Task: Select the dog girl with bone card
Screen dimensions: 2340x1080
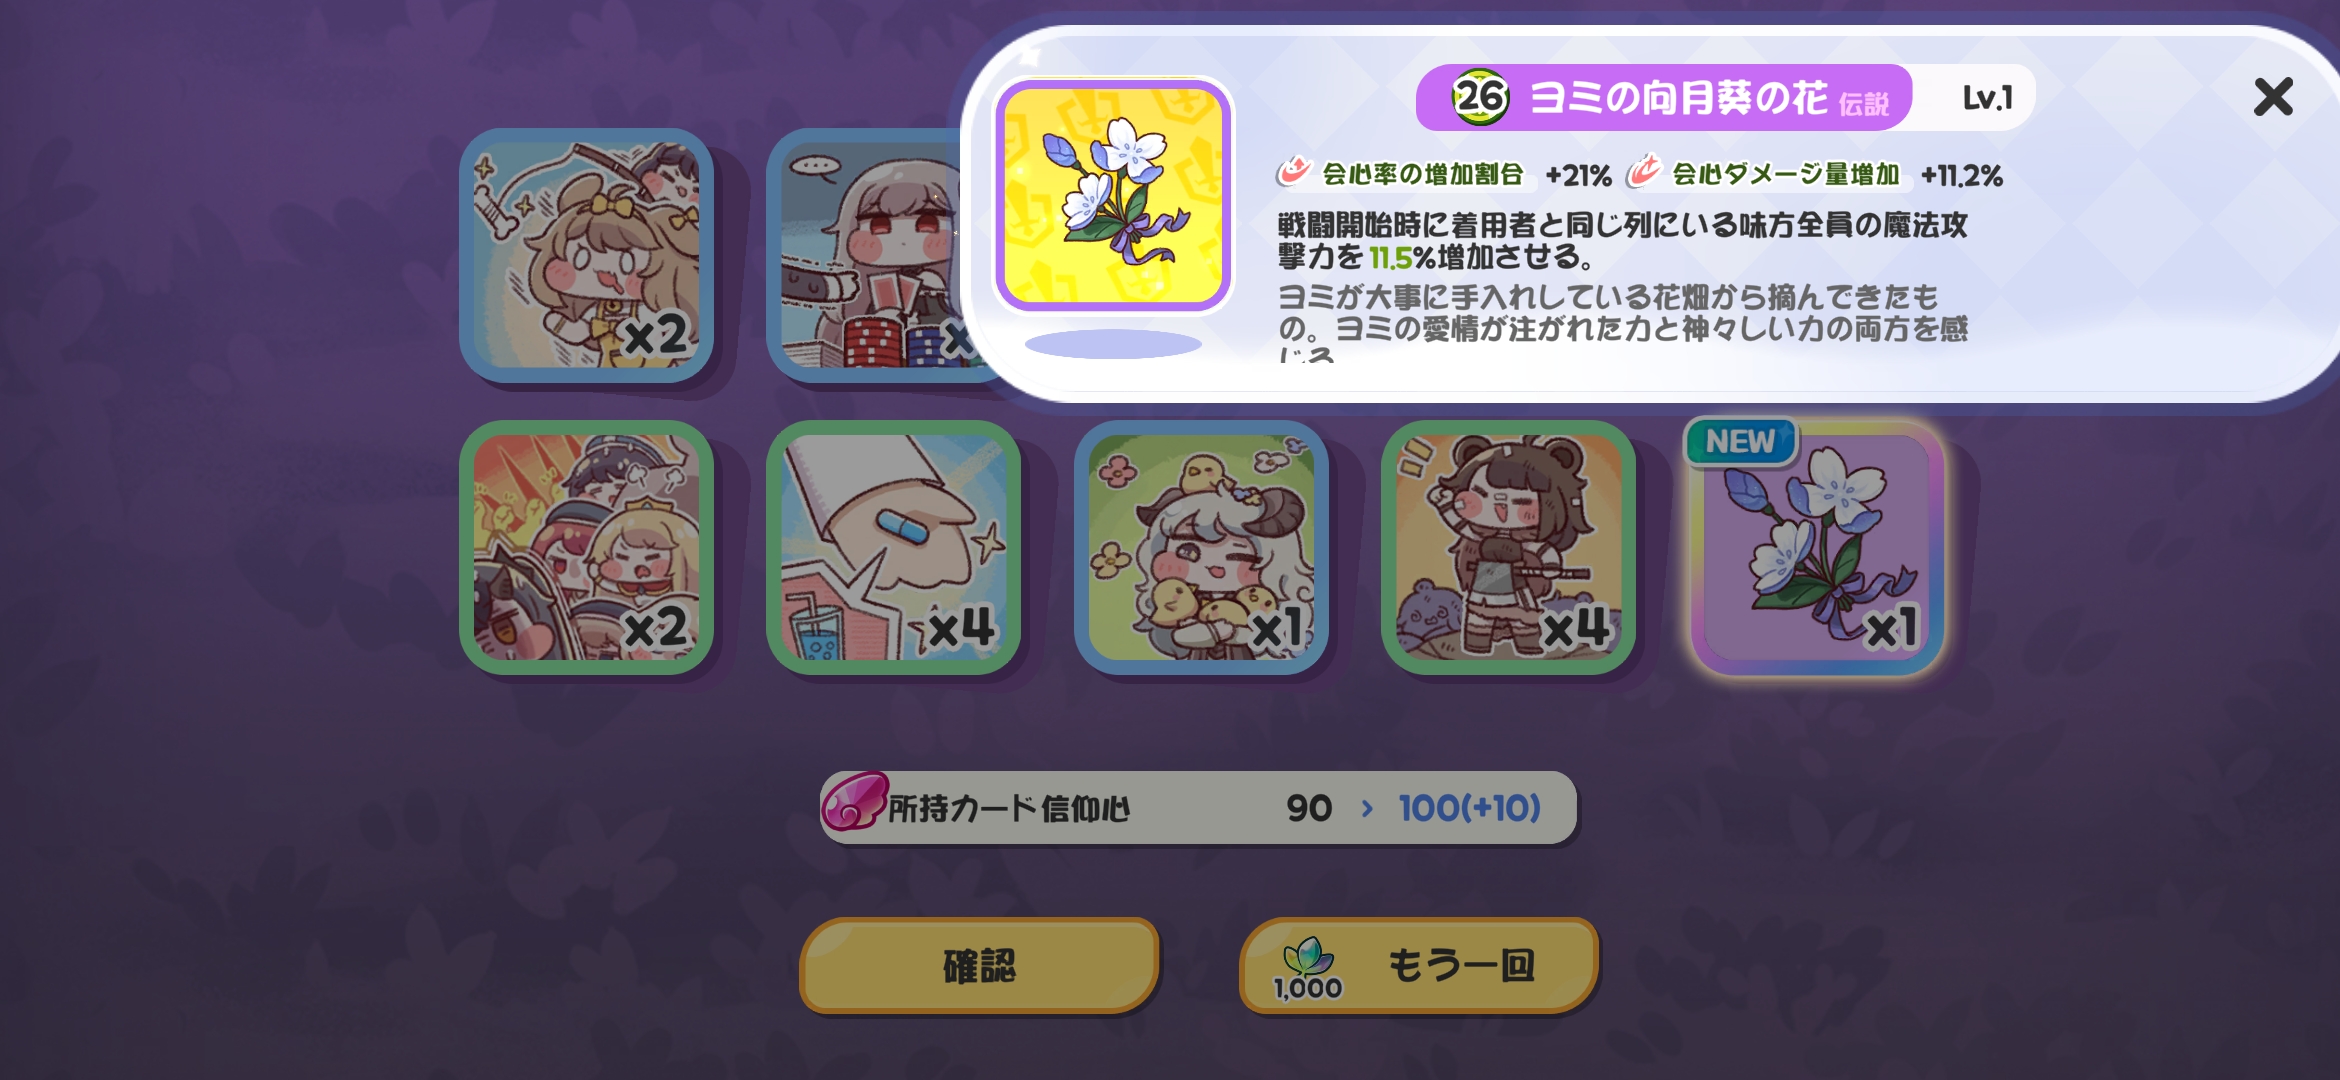Action: point(586,255)
